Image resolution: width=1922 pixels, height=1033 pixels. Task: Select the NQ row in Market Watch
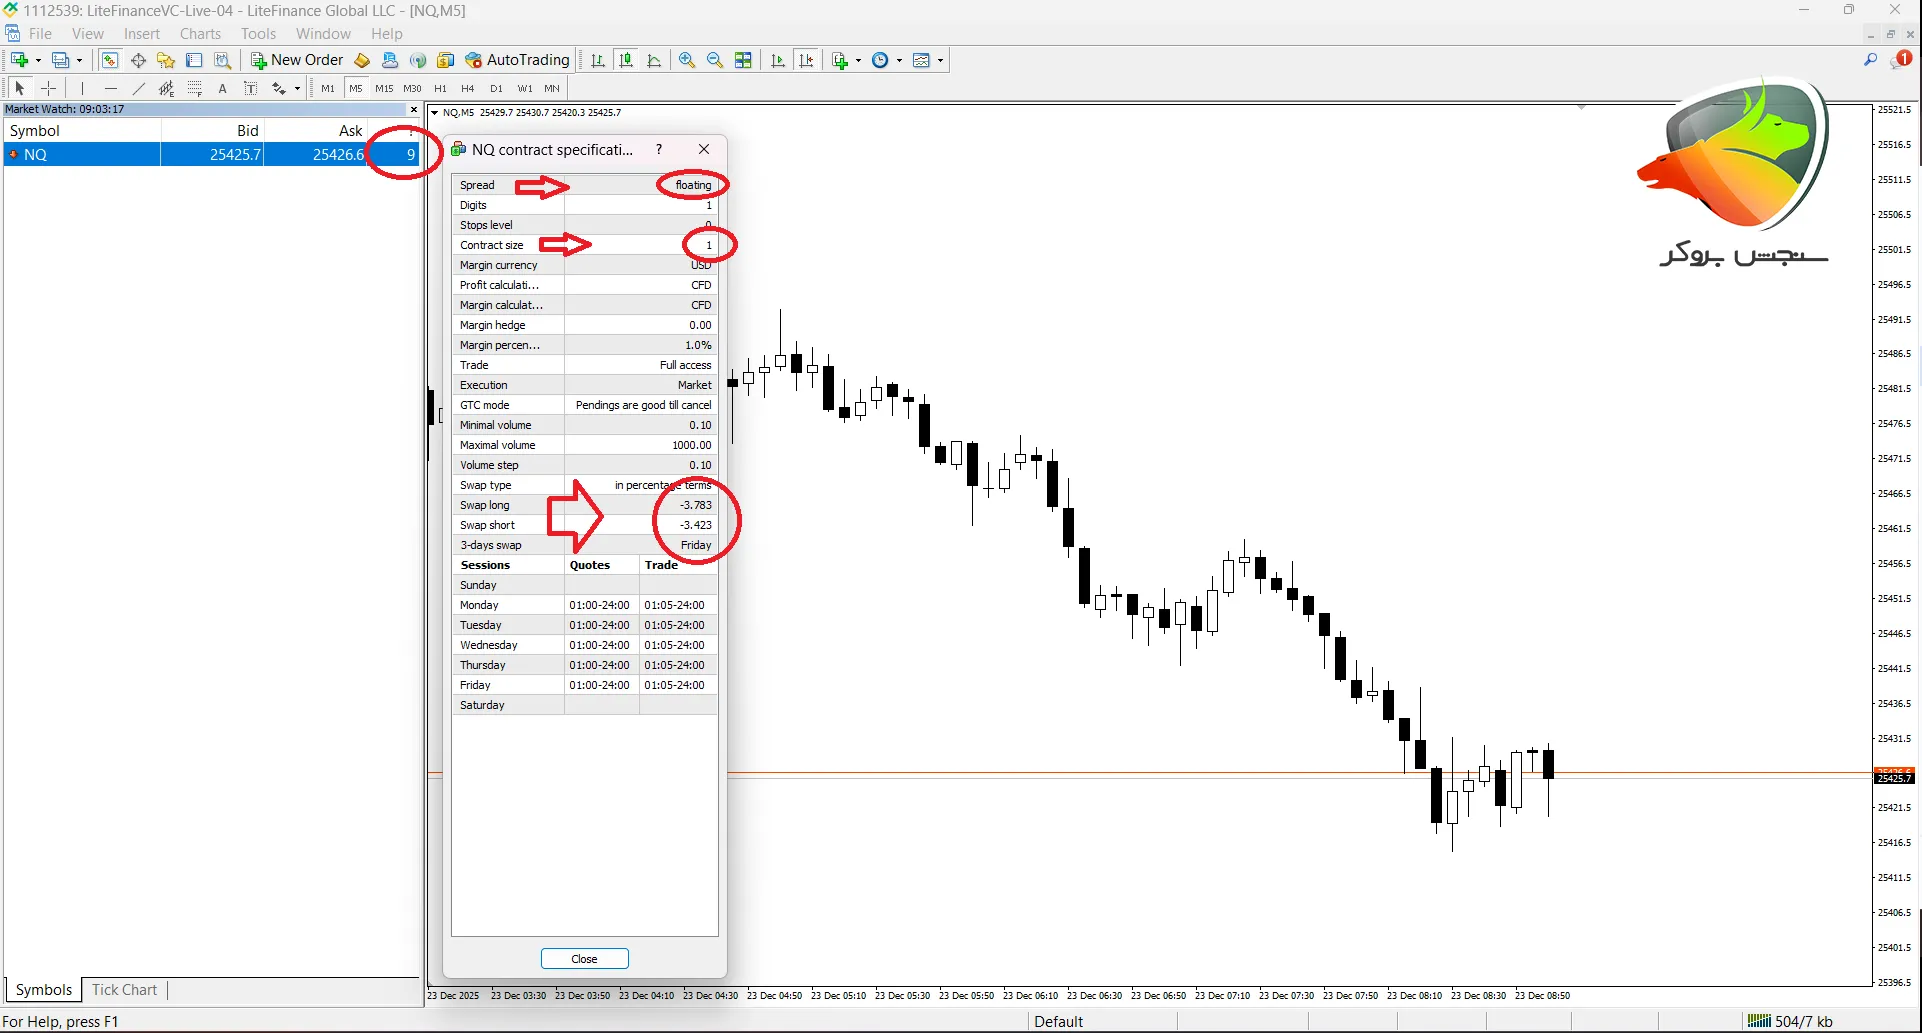80,154
